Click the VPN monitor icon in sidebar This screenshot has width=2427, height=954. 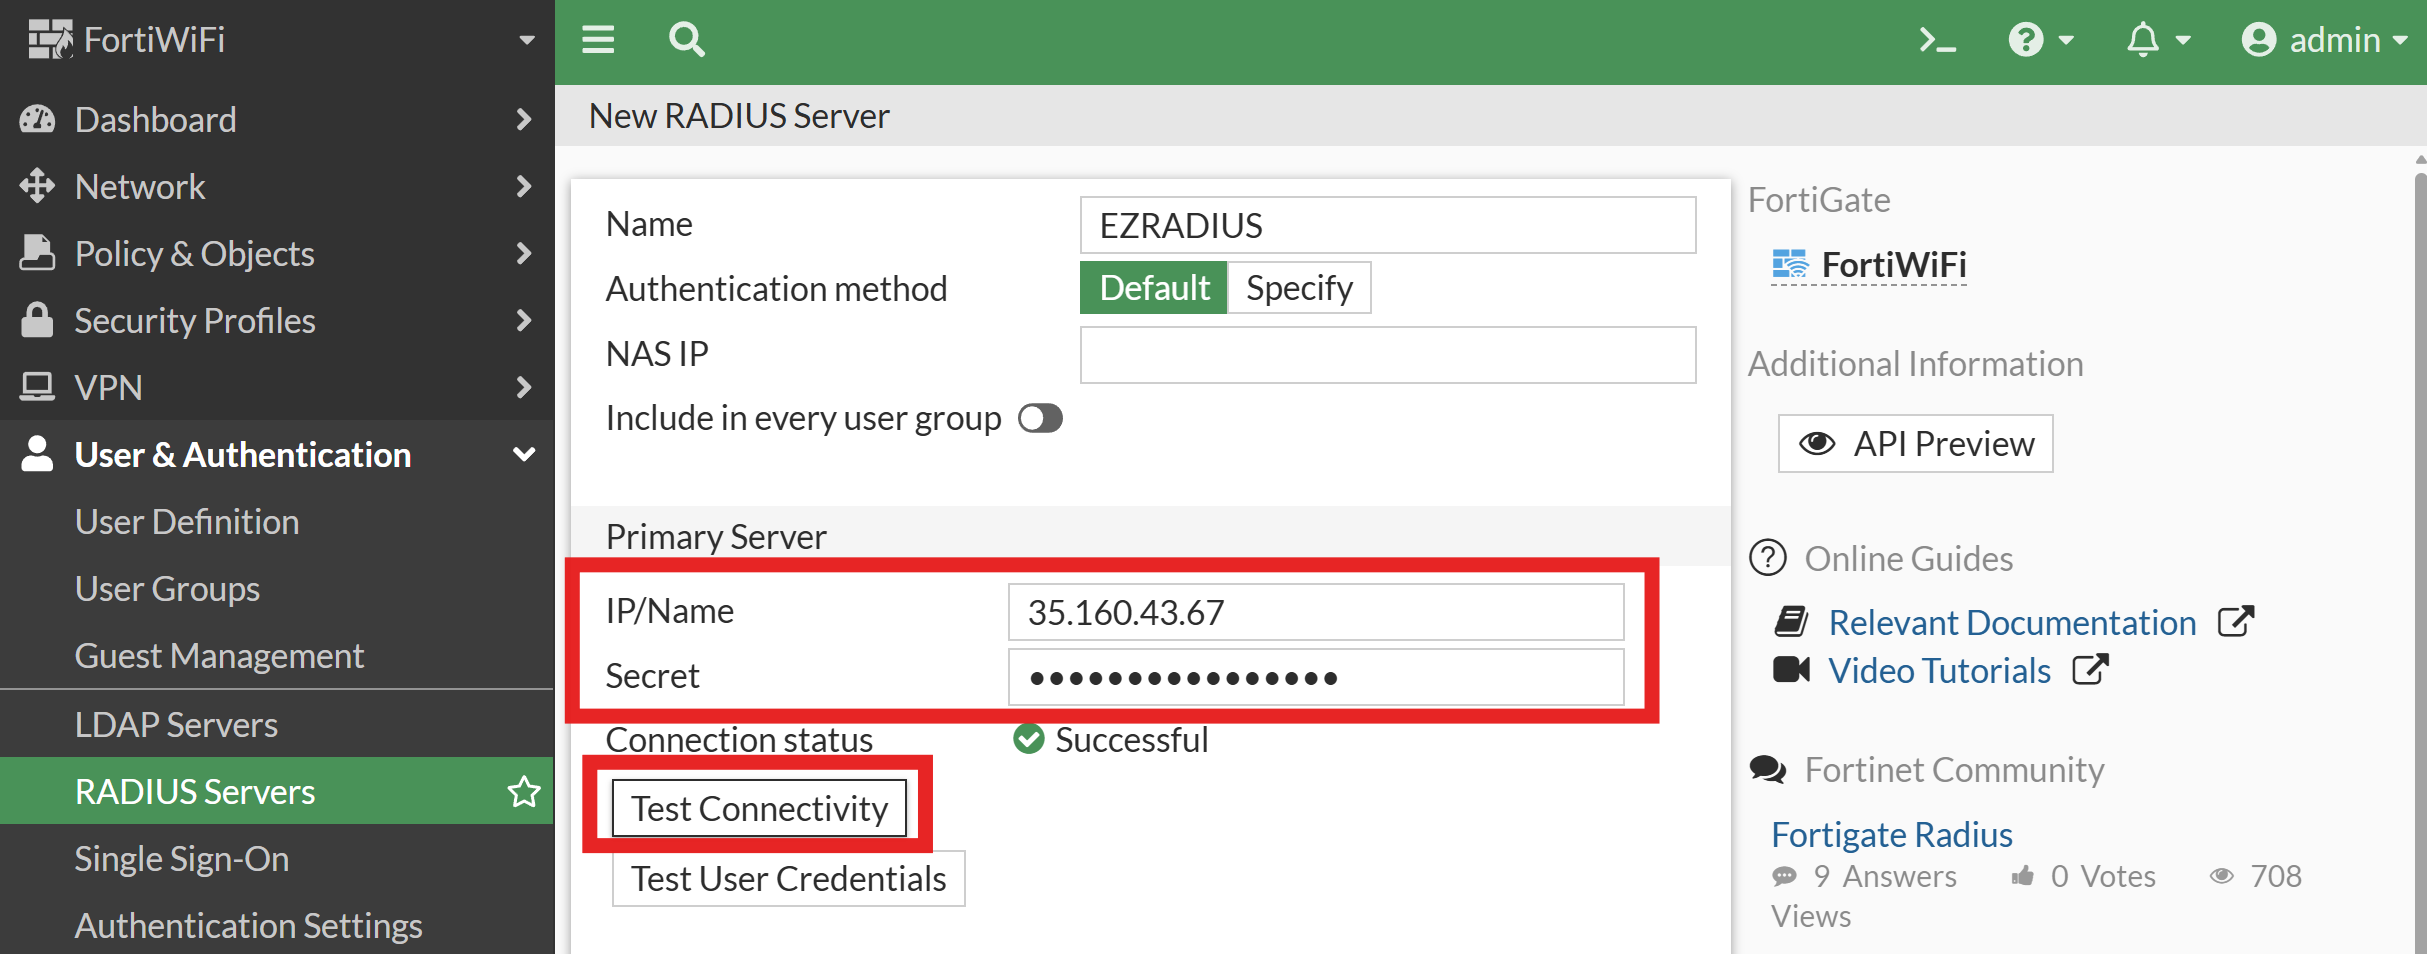click(38, 387)
